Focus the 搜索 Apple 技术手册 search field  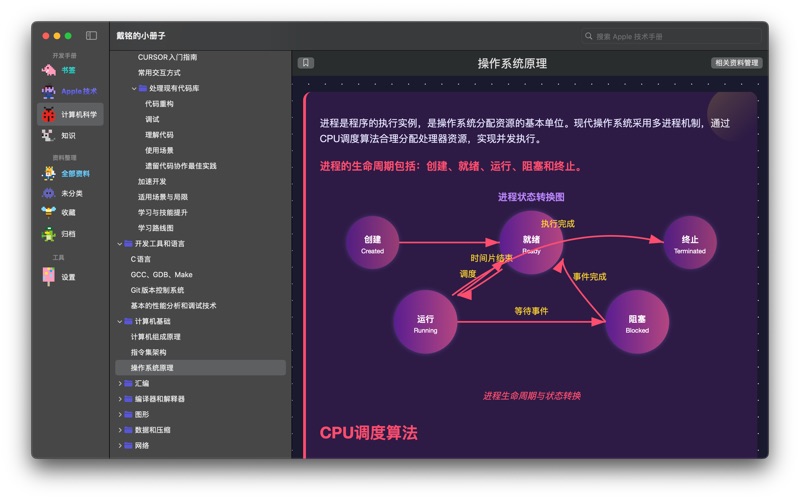click(671, 36)
